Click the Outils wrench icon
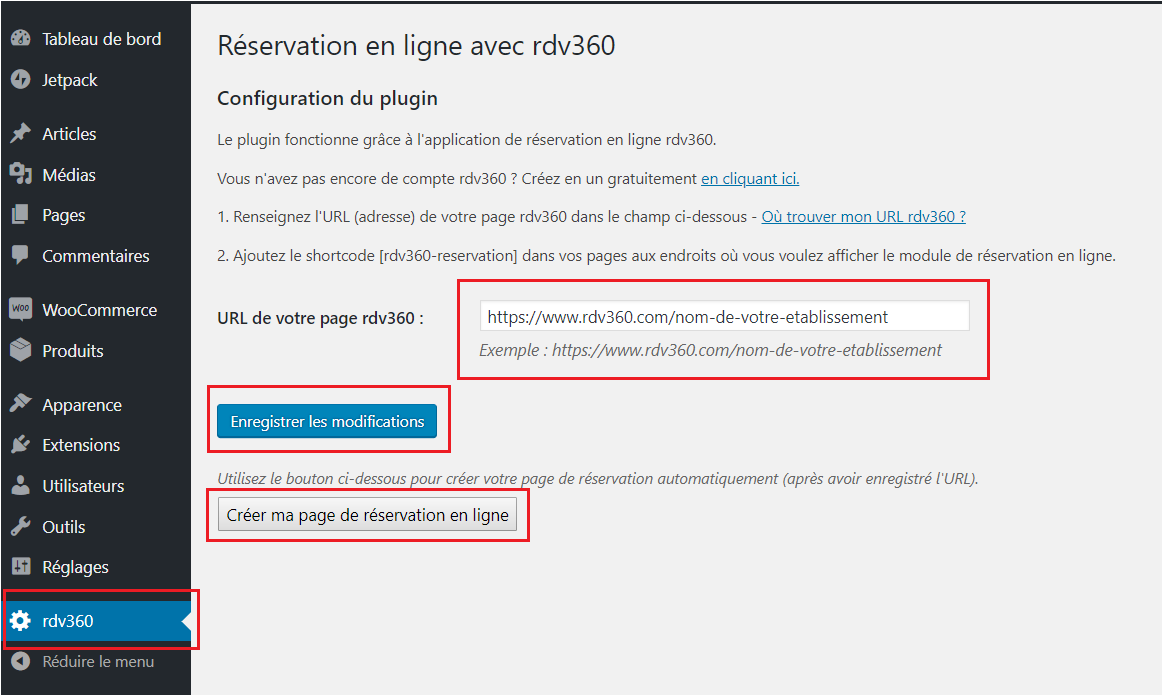The width and height of the screenshot is (1163, 696). pyautogui.click(x=21, y=526)
